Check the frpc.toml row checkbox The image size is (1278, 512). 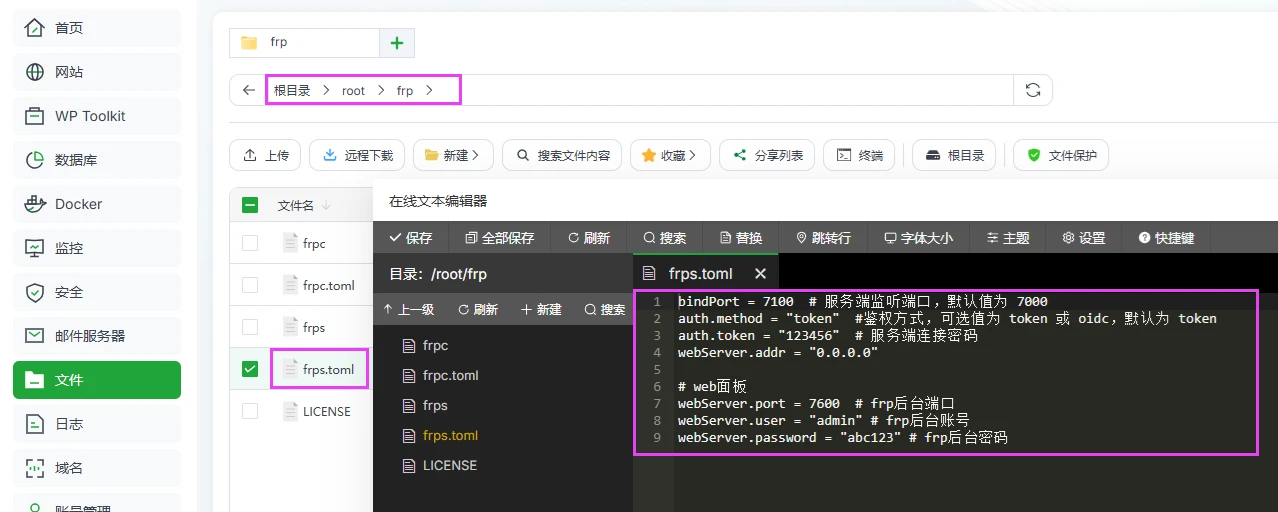(250, 285)
